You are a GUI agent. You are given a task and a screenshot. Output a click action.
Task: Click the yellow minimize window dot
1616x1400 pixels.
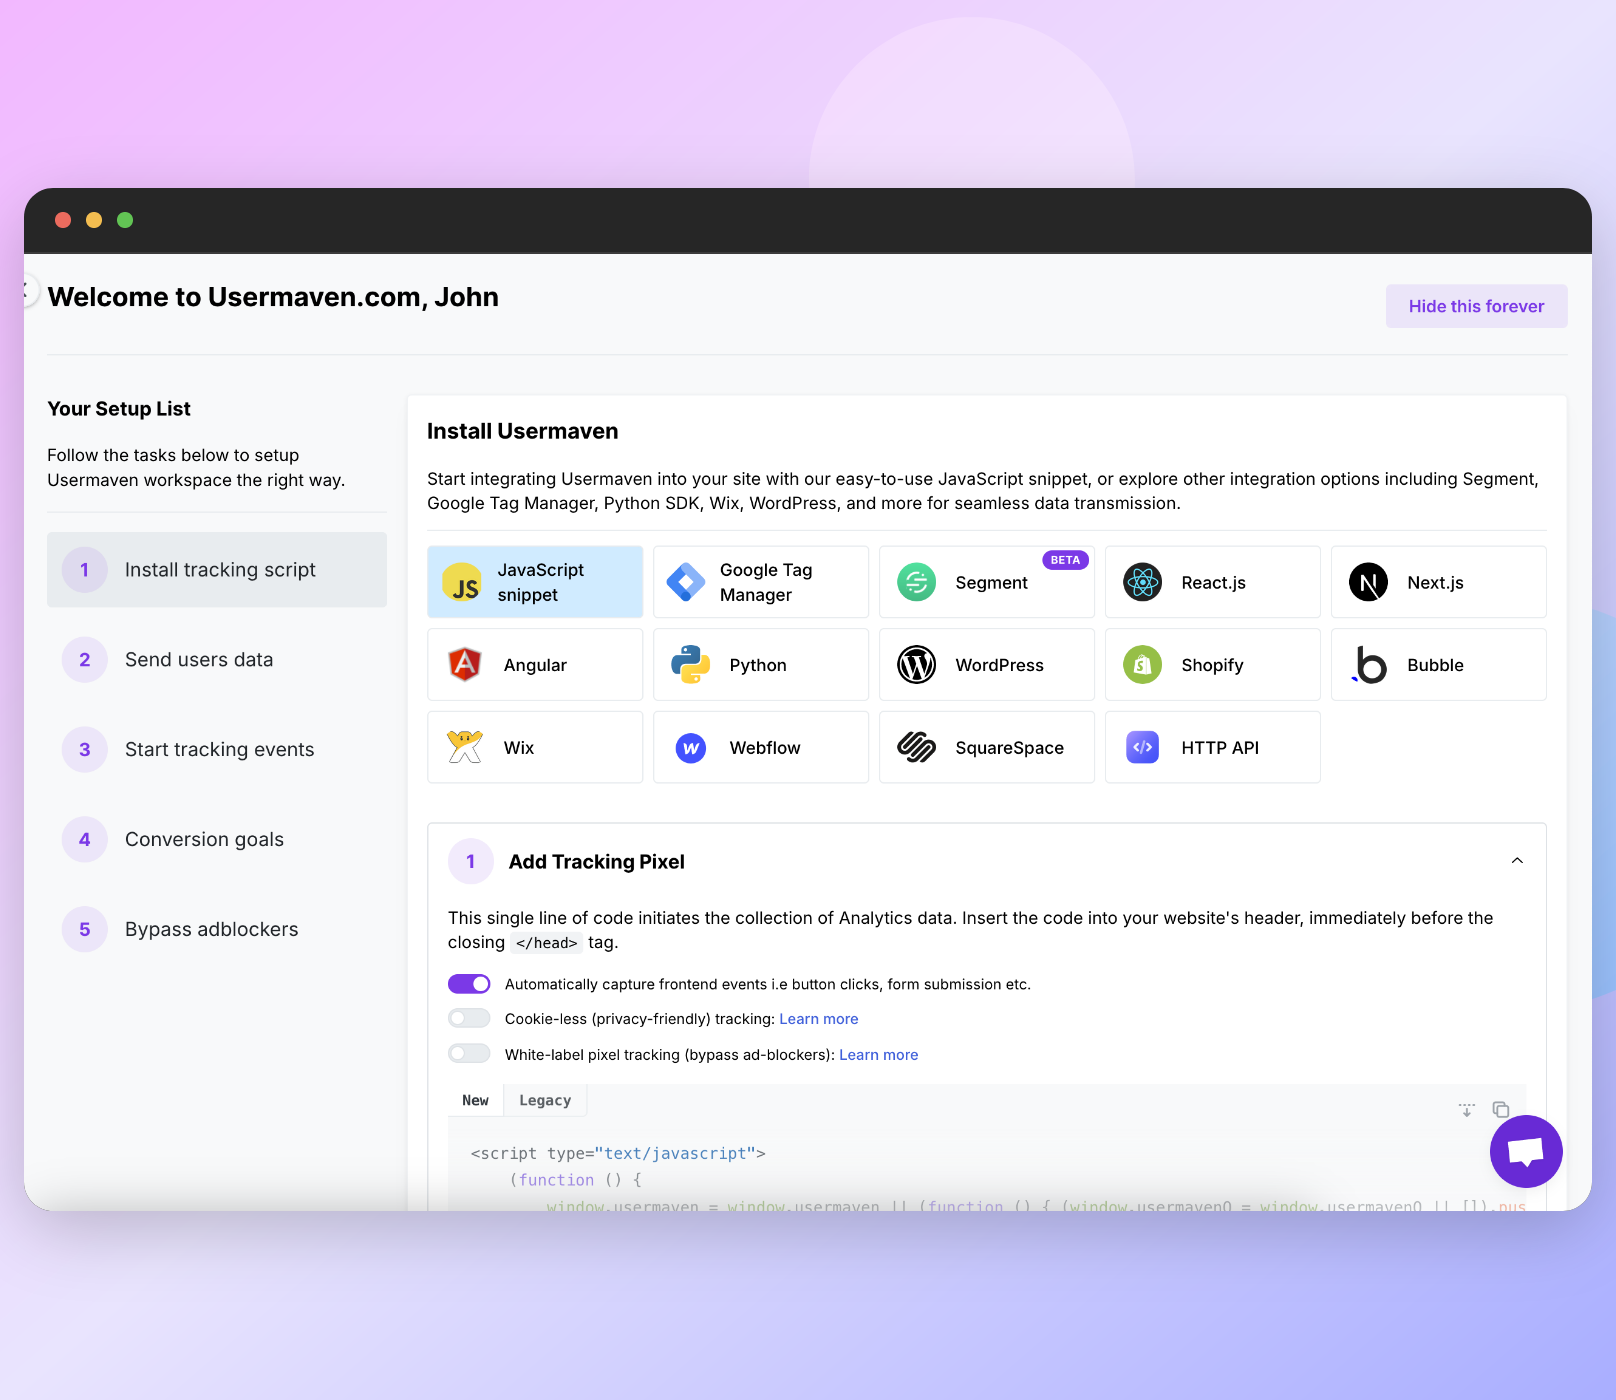click(x=94, y=220)
